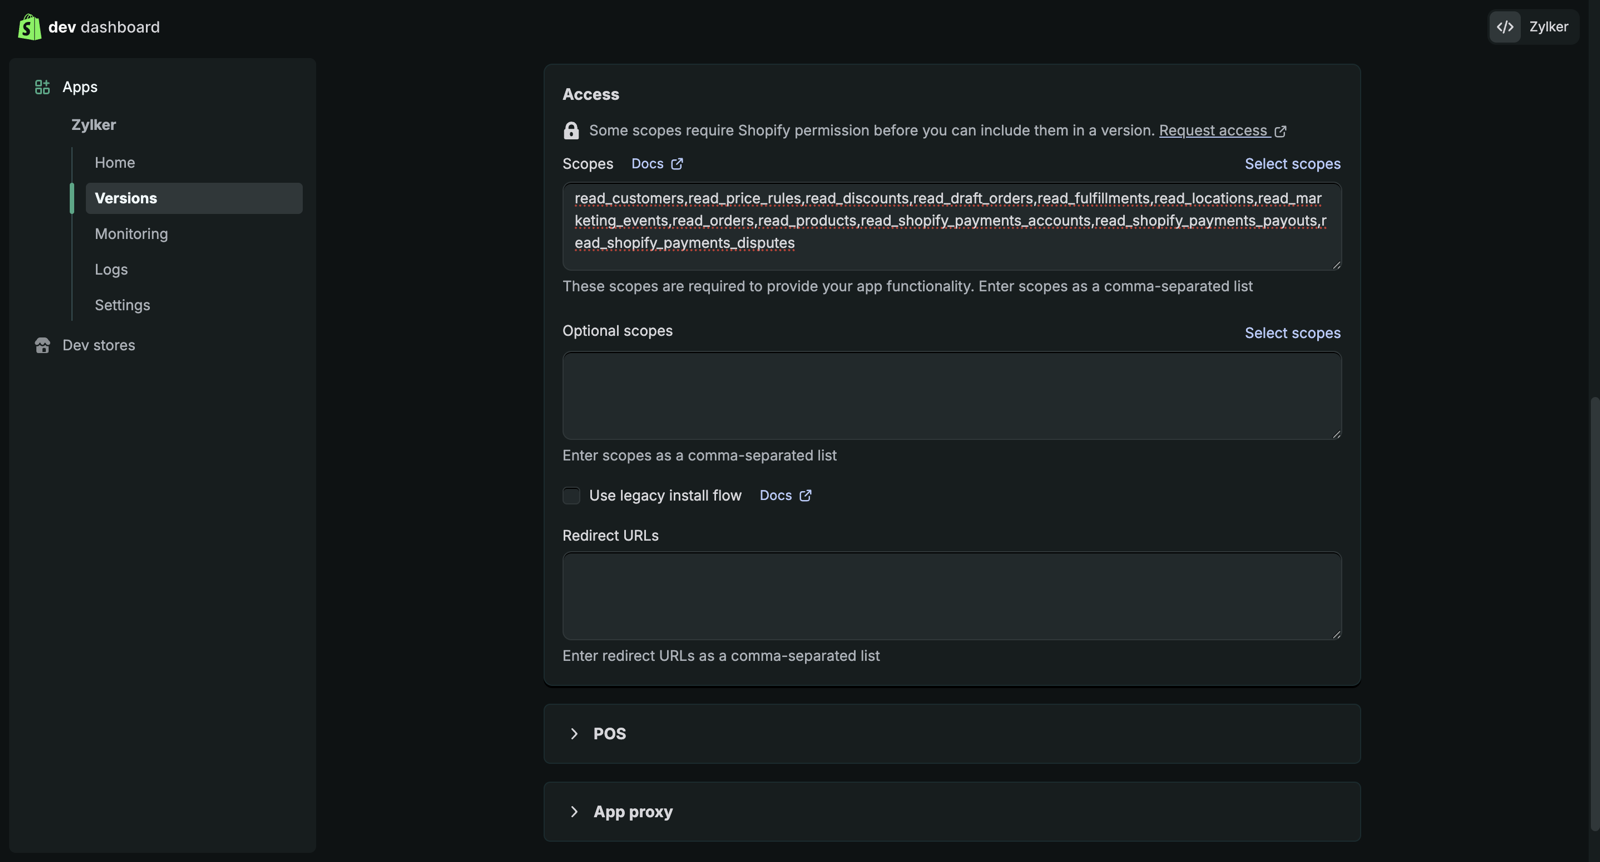Click the Request access external link icon

click(1280, 131)
